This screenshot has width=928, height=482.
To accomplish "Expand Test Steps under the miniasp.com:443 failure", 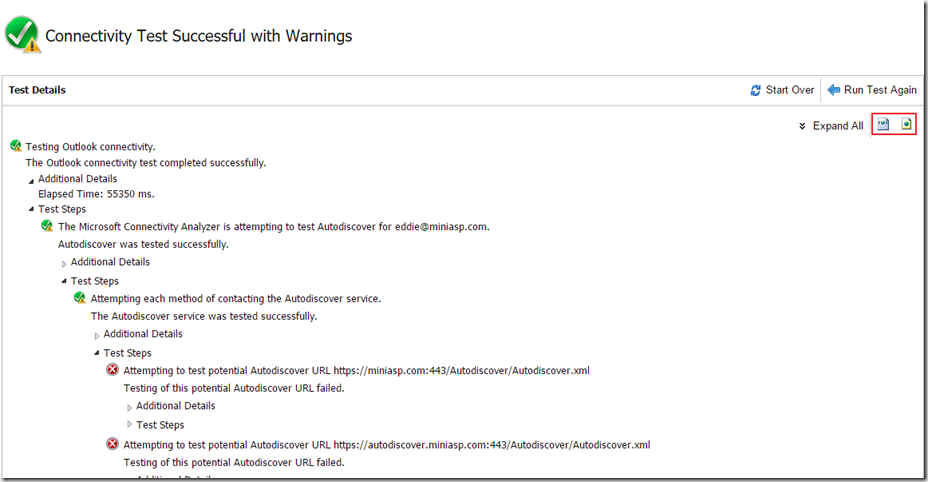I will (129, 425).
